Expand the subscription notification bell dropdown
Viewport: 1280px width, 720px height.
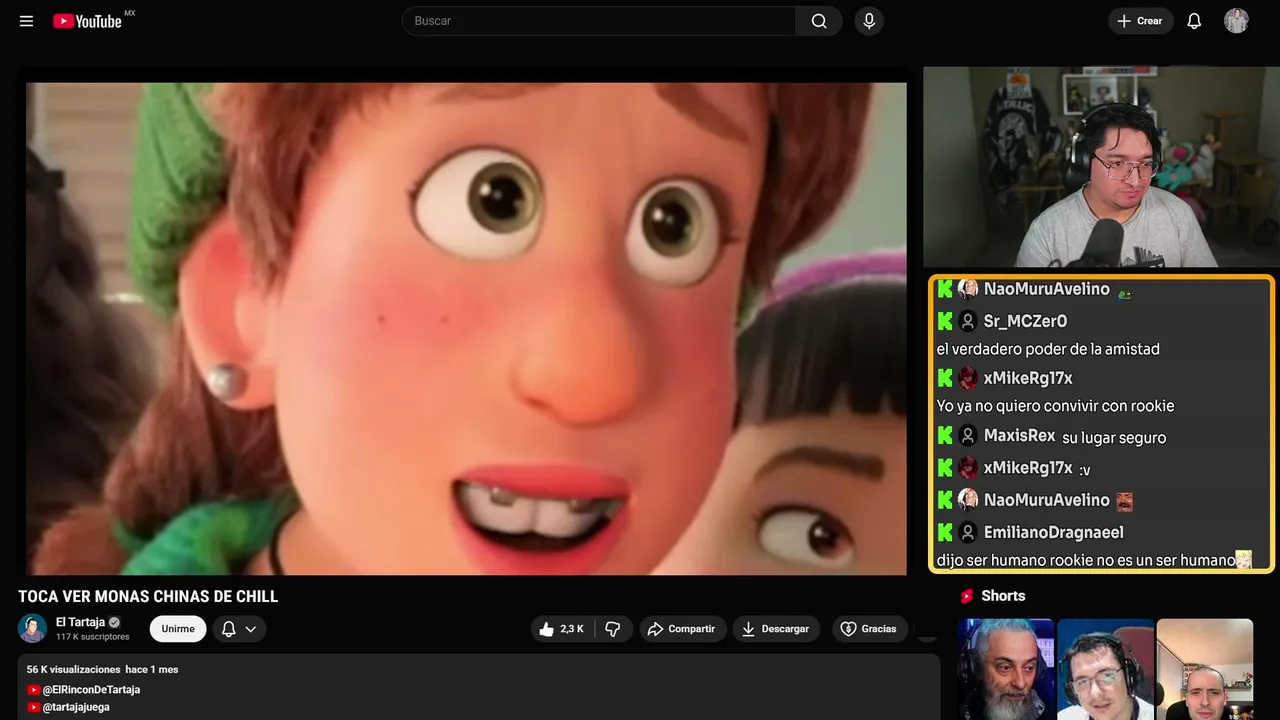[239, 629]
